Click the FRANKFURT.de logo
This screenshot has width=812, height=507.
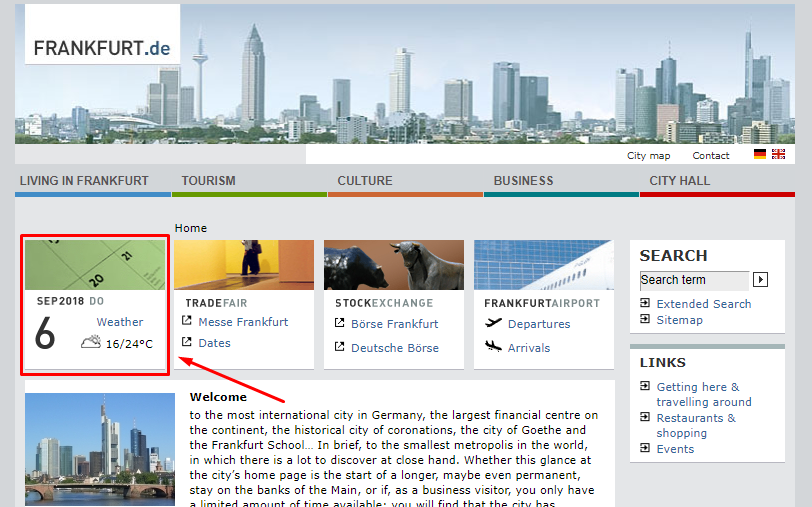[x=102, y=48]
